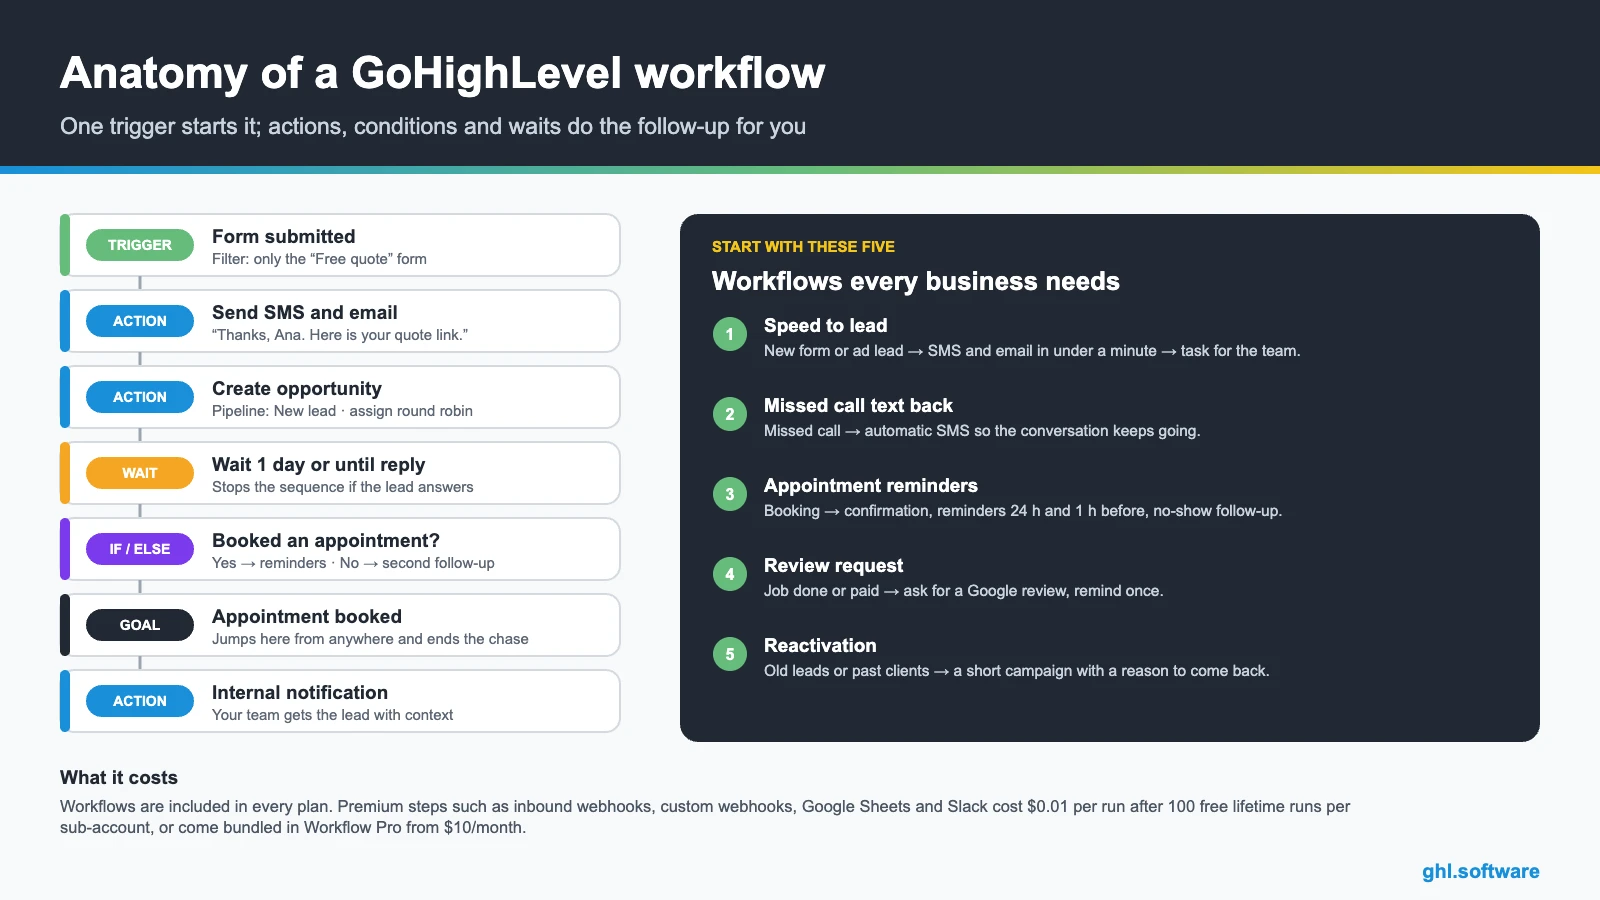Click number 1 circle next to Speed to lead
Screen dimensions: 1600x900
[x=730, y=334]
